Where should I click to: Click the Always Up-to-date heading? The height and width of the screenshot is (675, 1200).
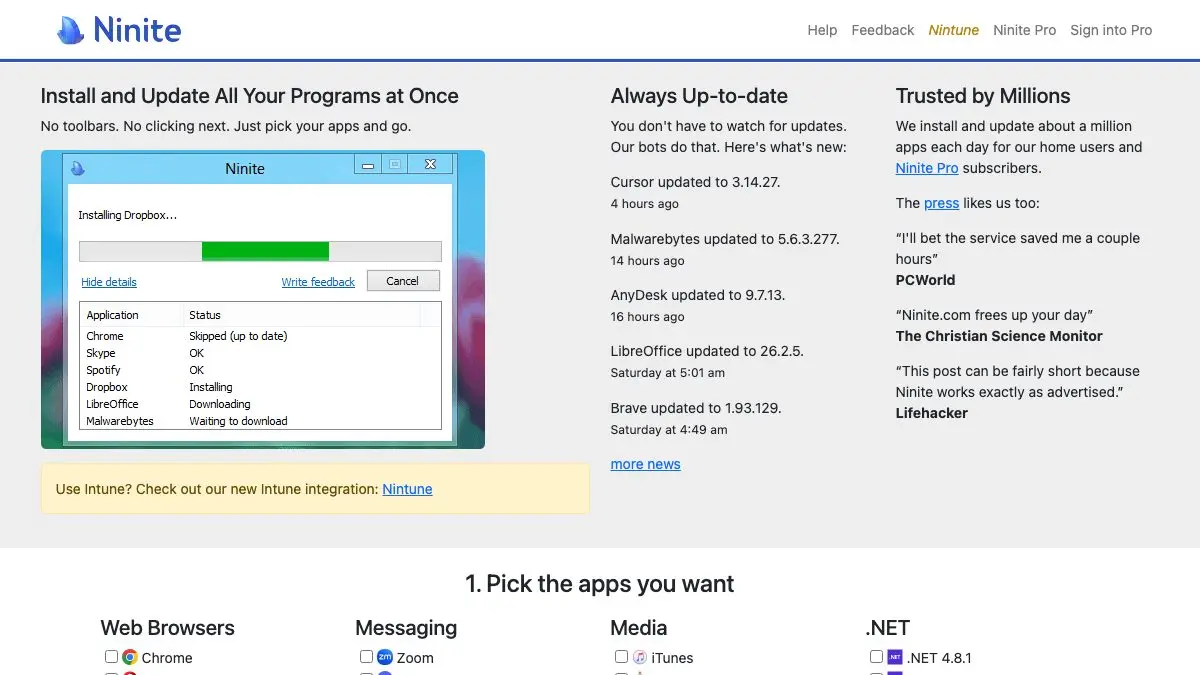tap(699, 96)
